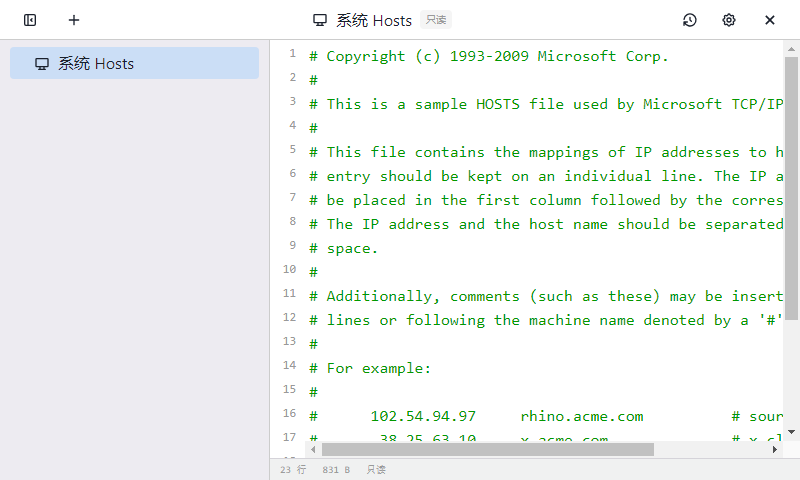Click the 系统 Hosts title text at top
The height and width of the screenshot is (480, 800).
[374, 20]
